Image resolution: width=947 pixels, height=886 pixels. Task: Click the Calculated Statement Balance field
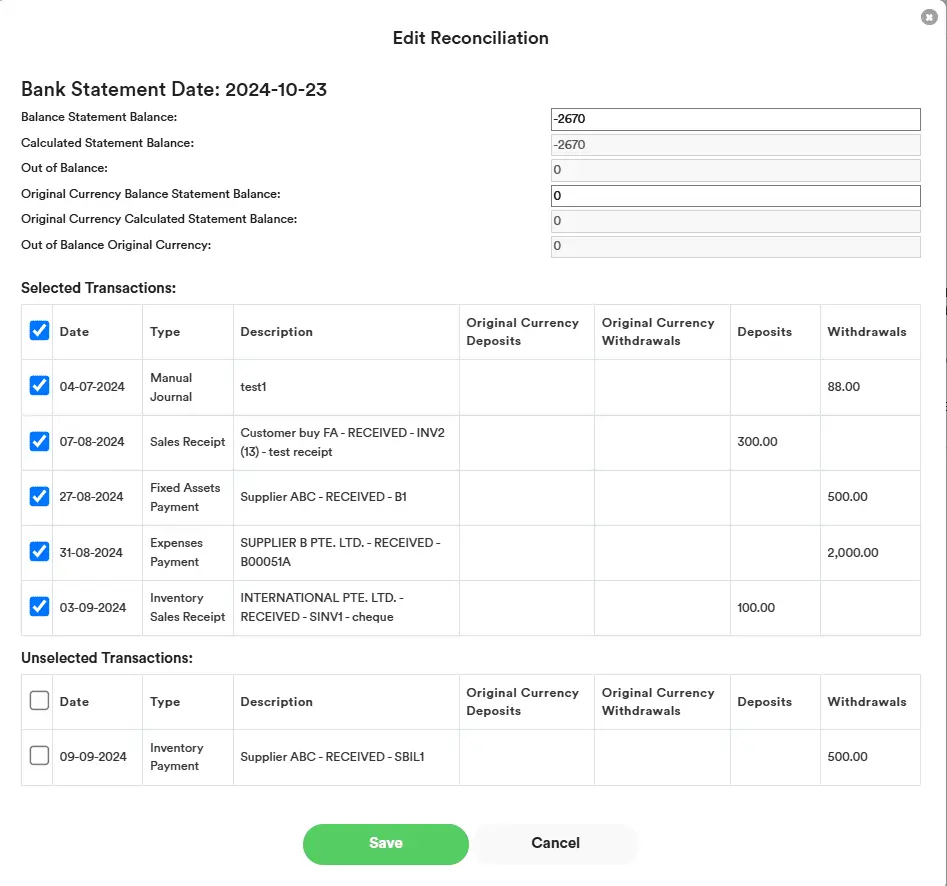click(735, 144)
